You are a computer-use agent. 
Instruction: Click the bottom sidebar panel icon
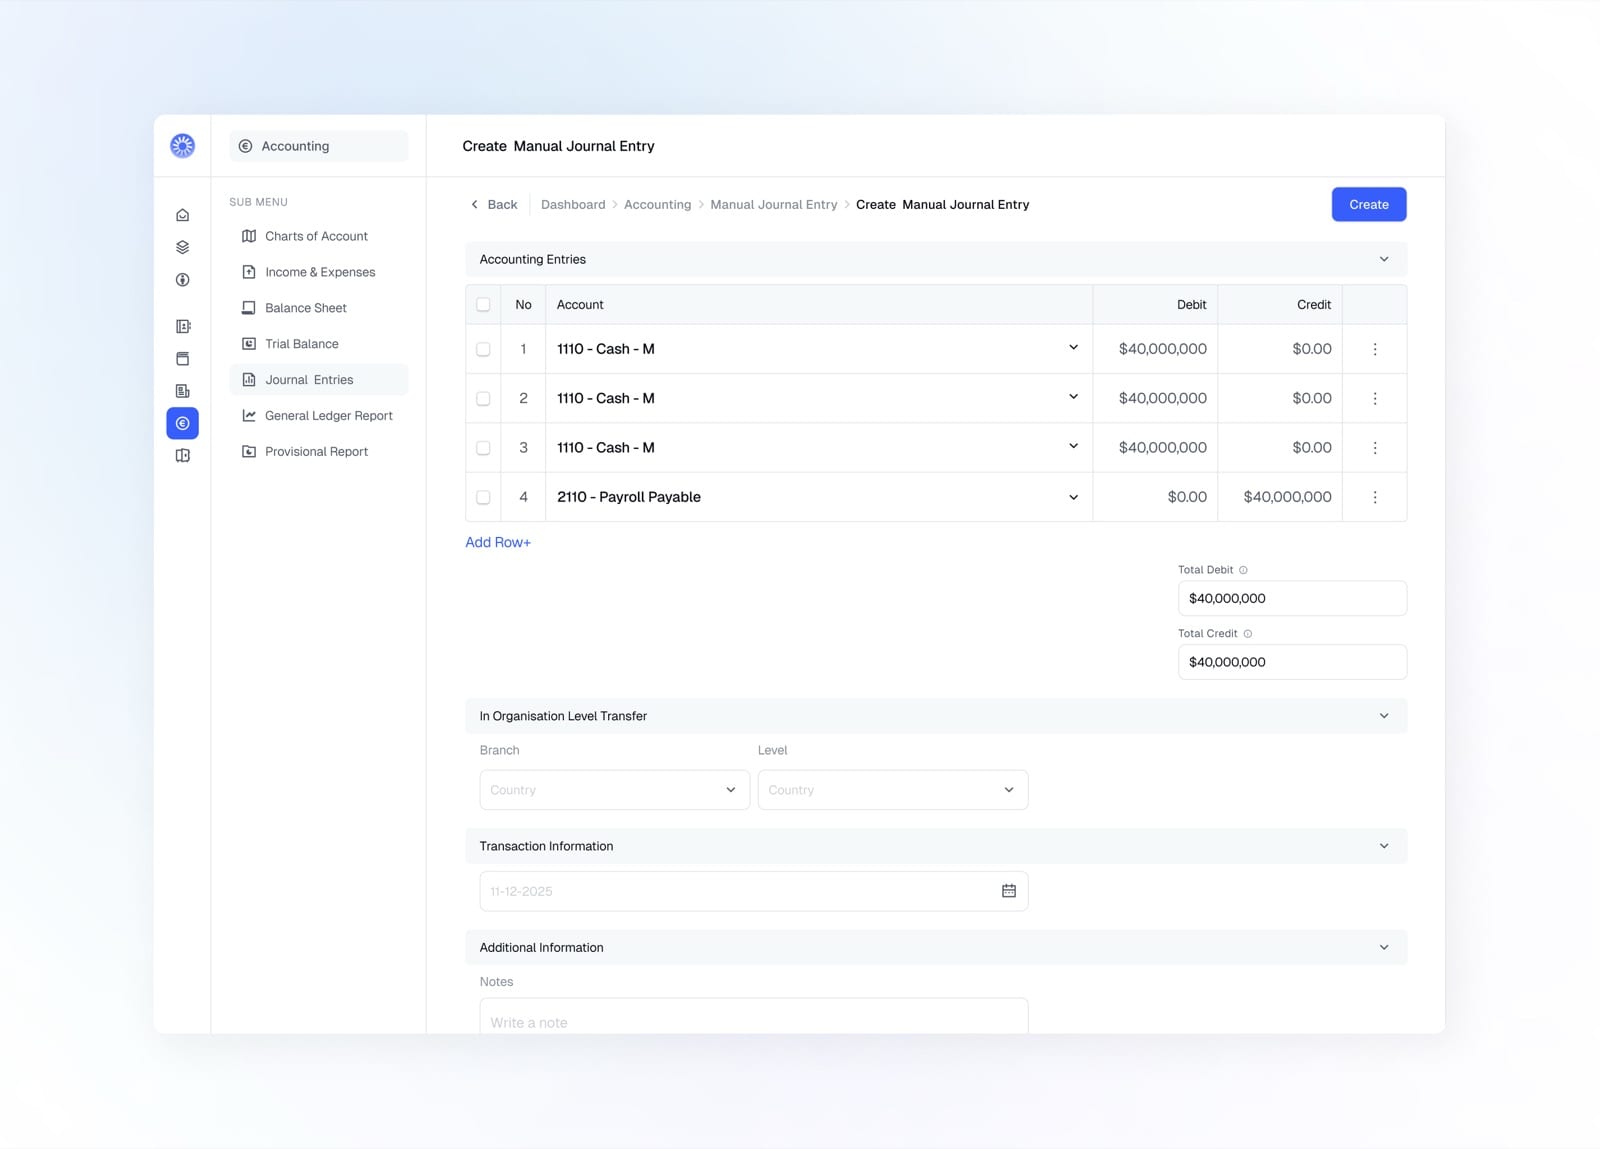click(182, 456)
